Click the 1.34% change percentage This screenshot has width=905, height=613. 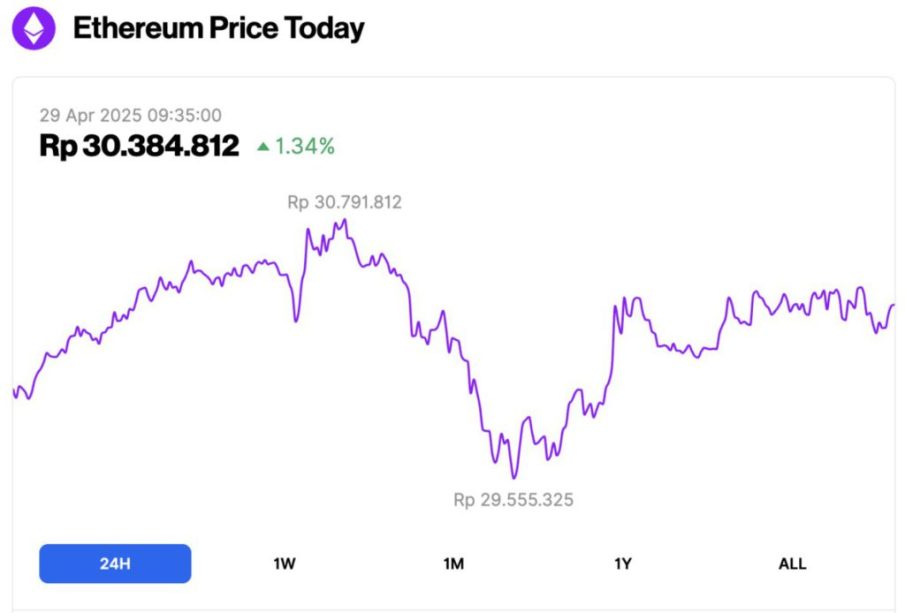(x=305, y=147)
